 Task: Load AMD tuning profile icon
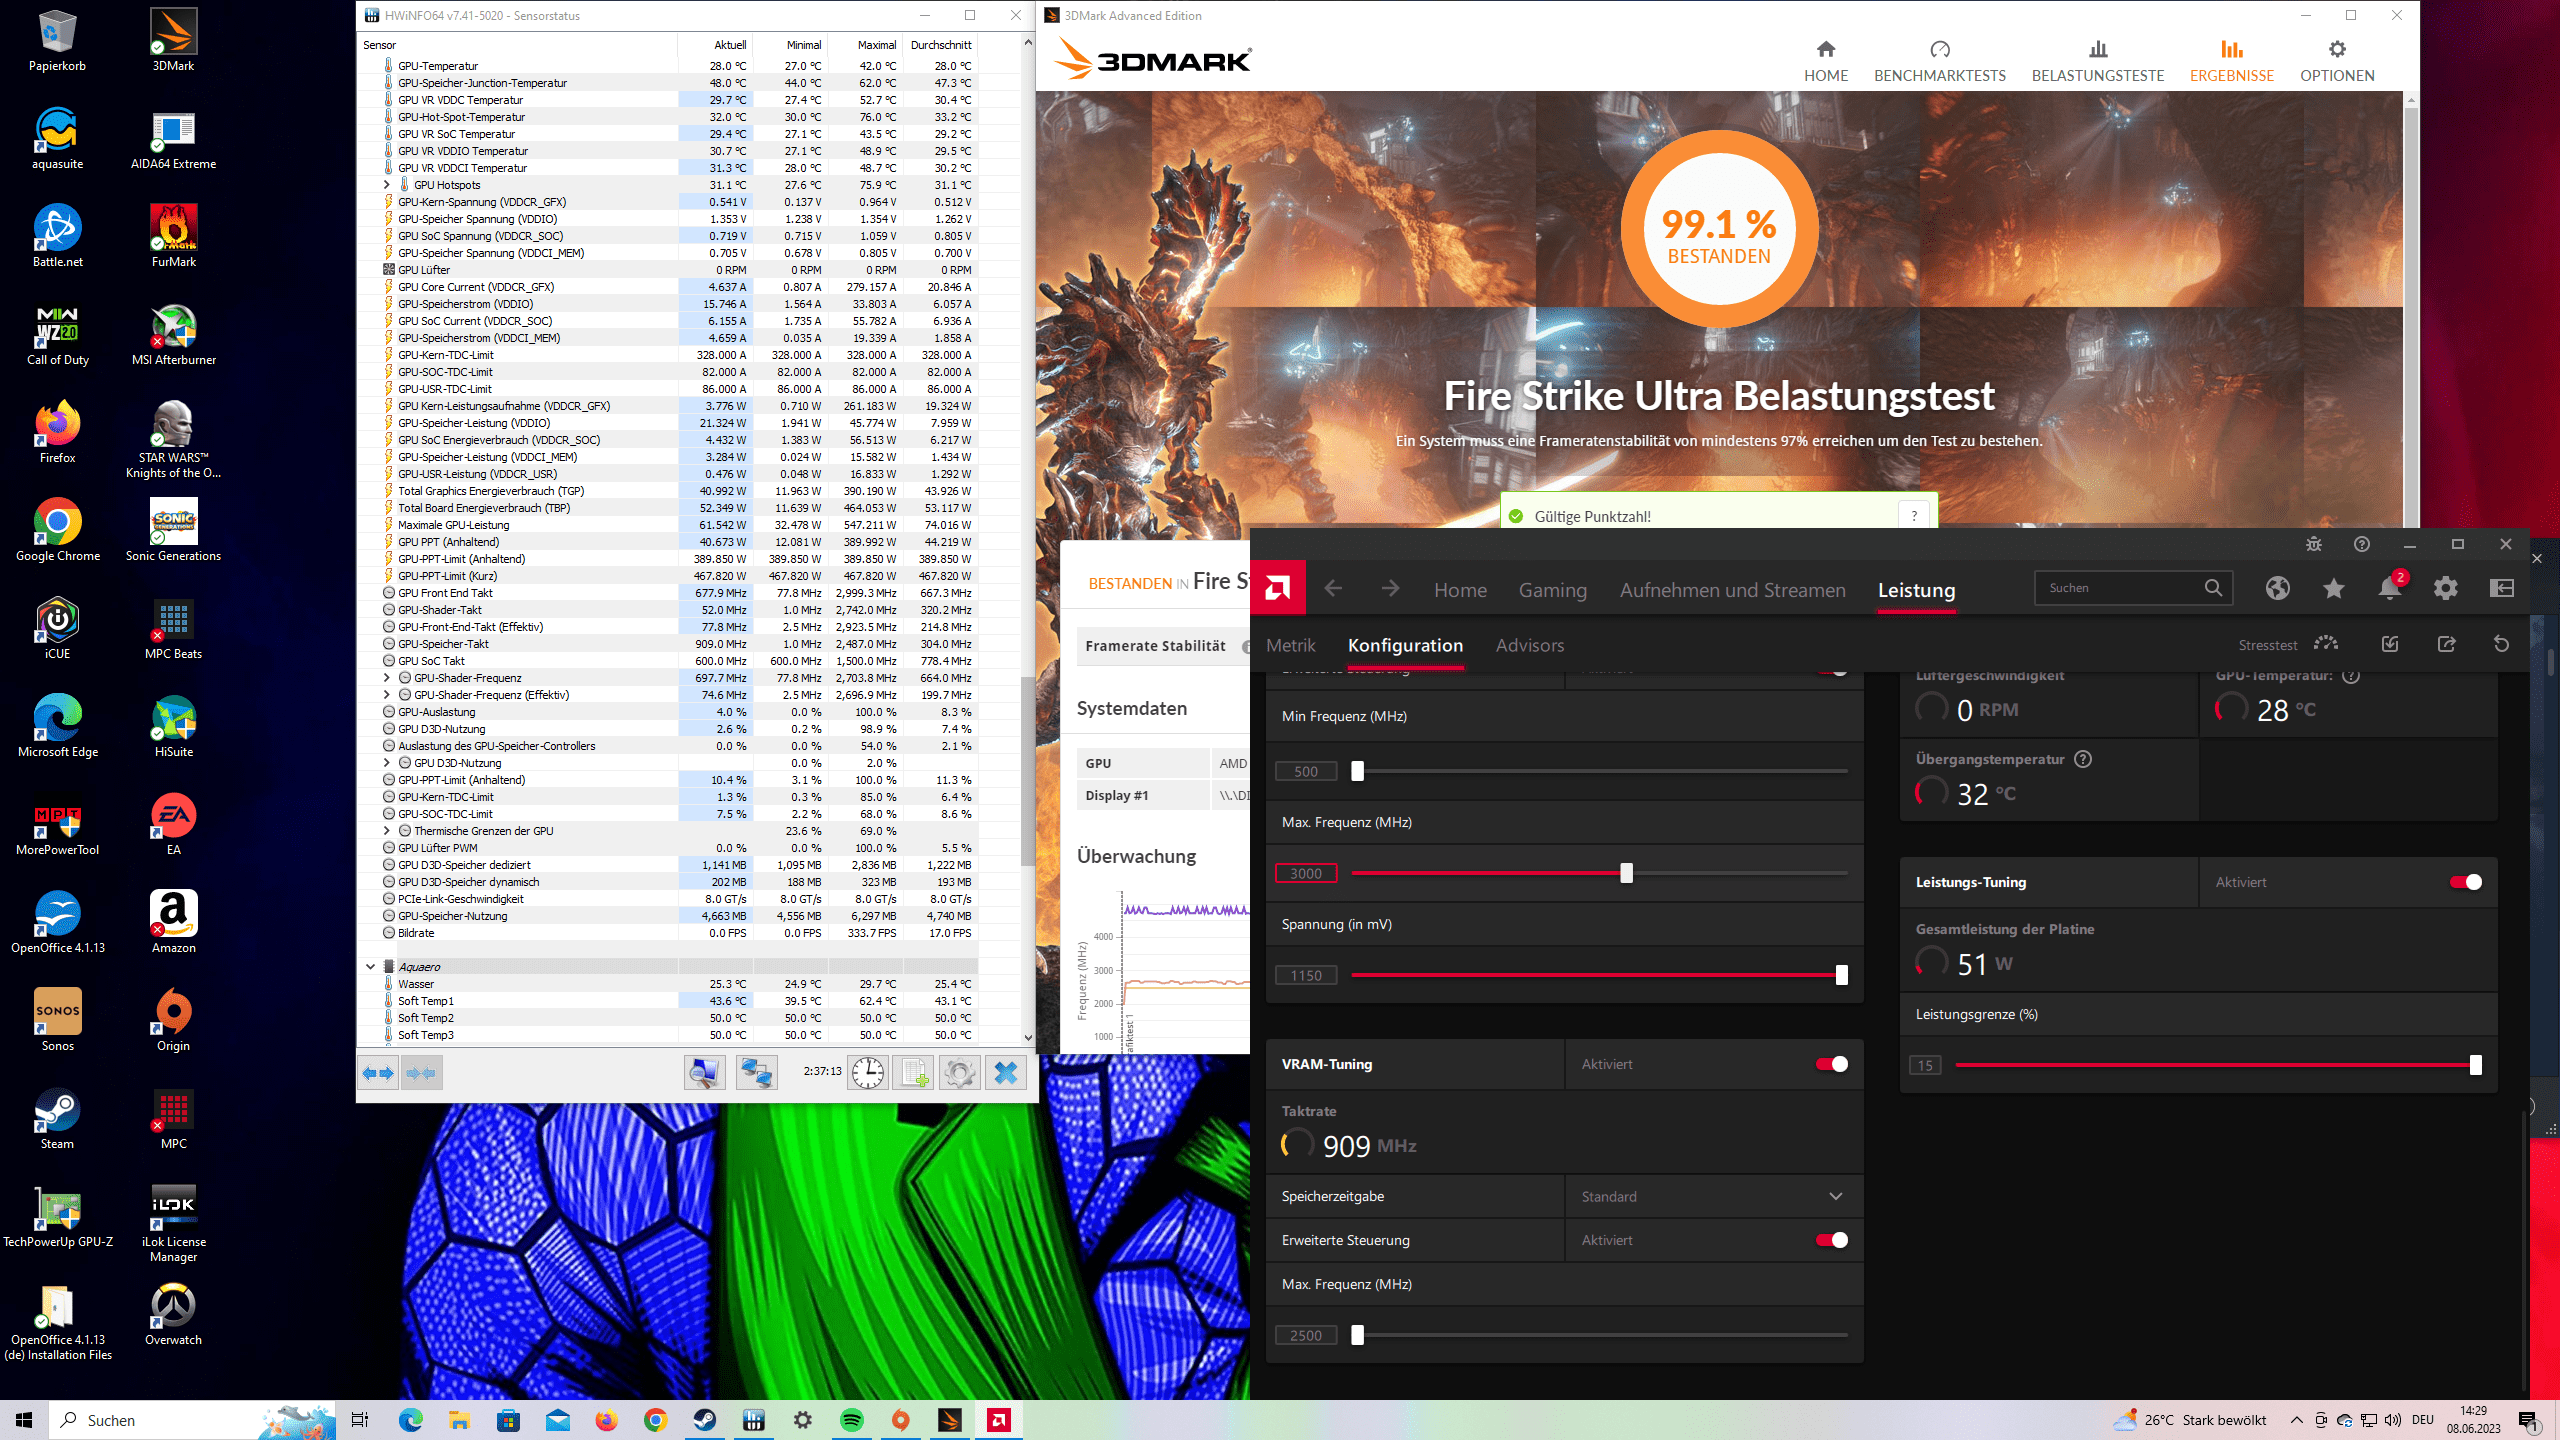coord(2390,644)
